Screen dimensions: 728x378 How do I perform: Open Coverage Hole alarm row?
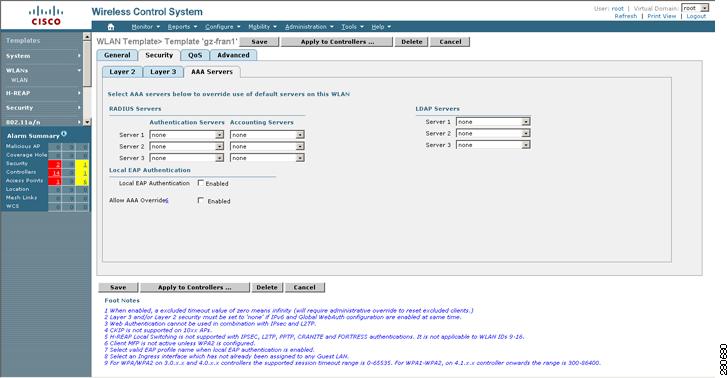click(x=26, y=155)
